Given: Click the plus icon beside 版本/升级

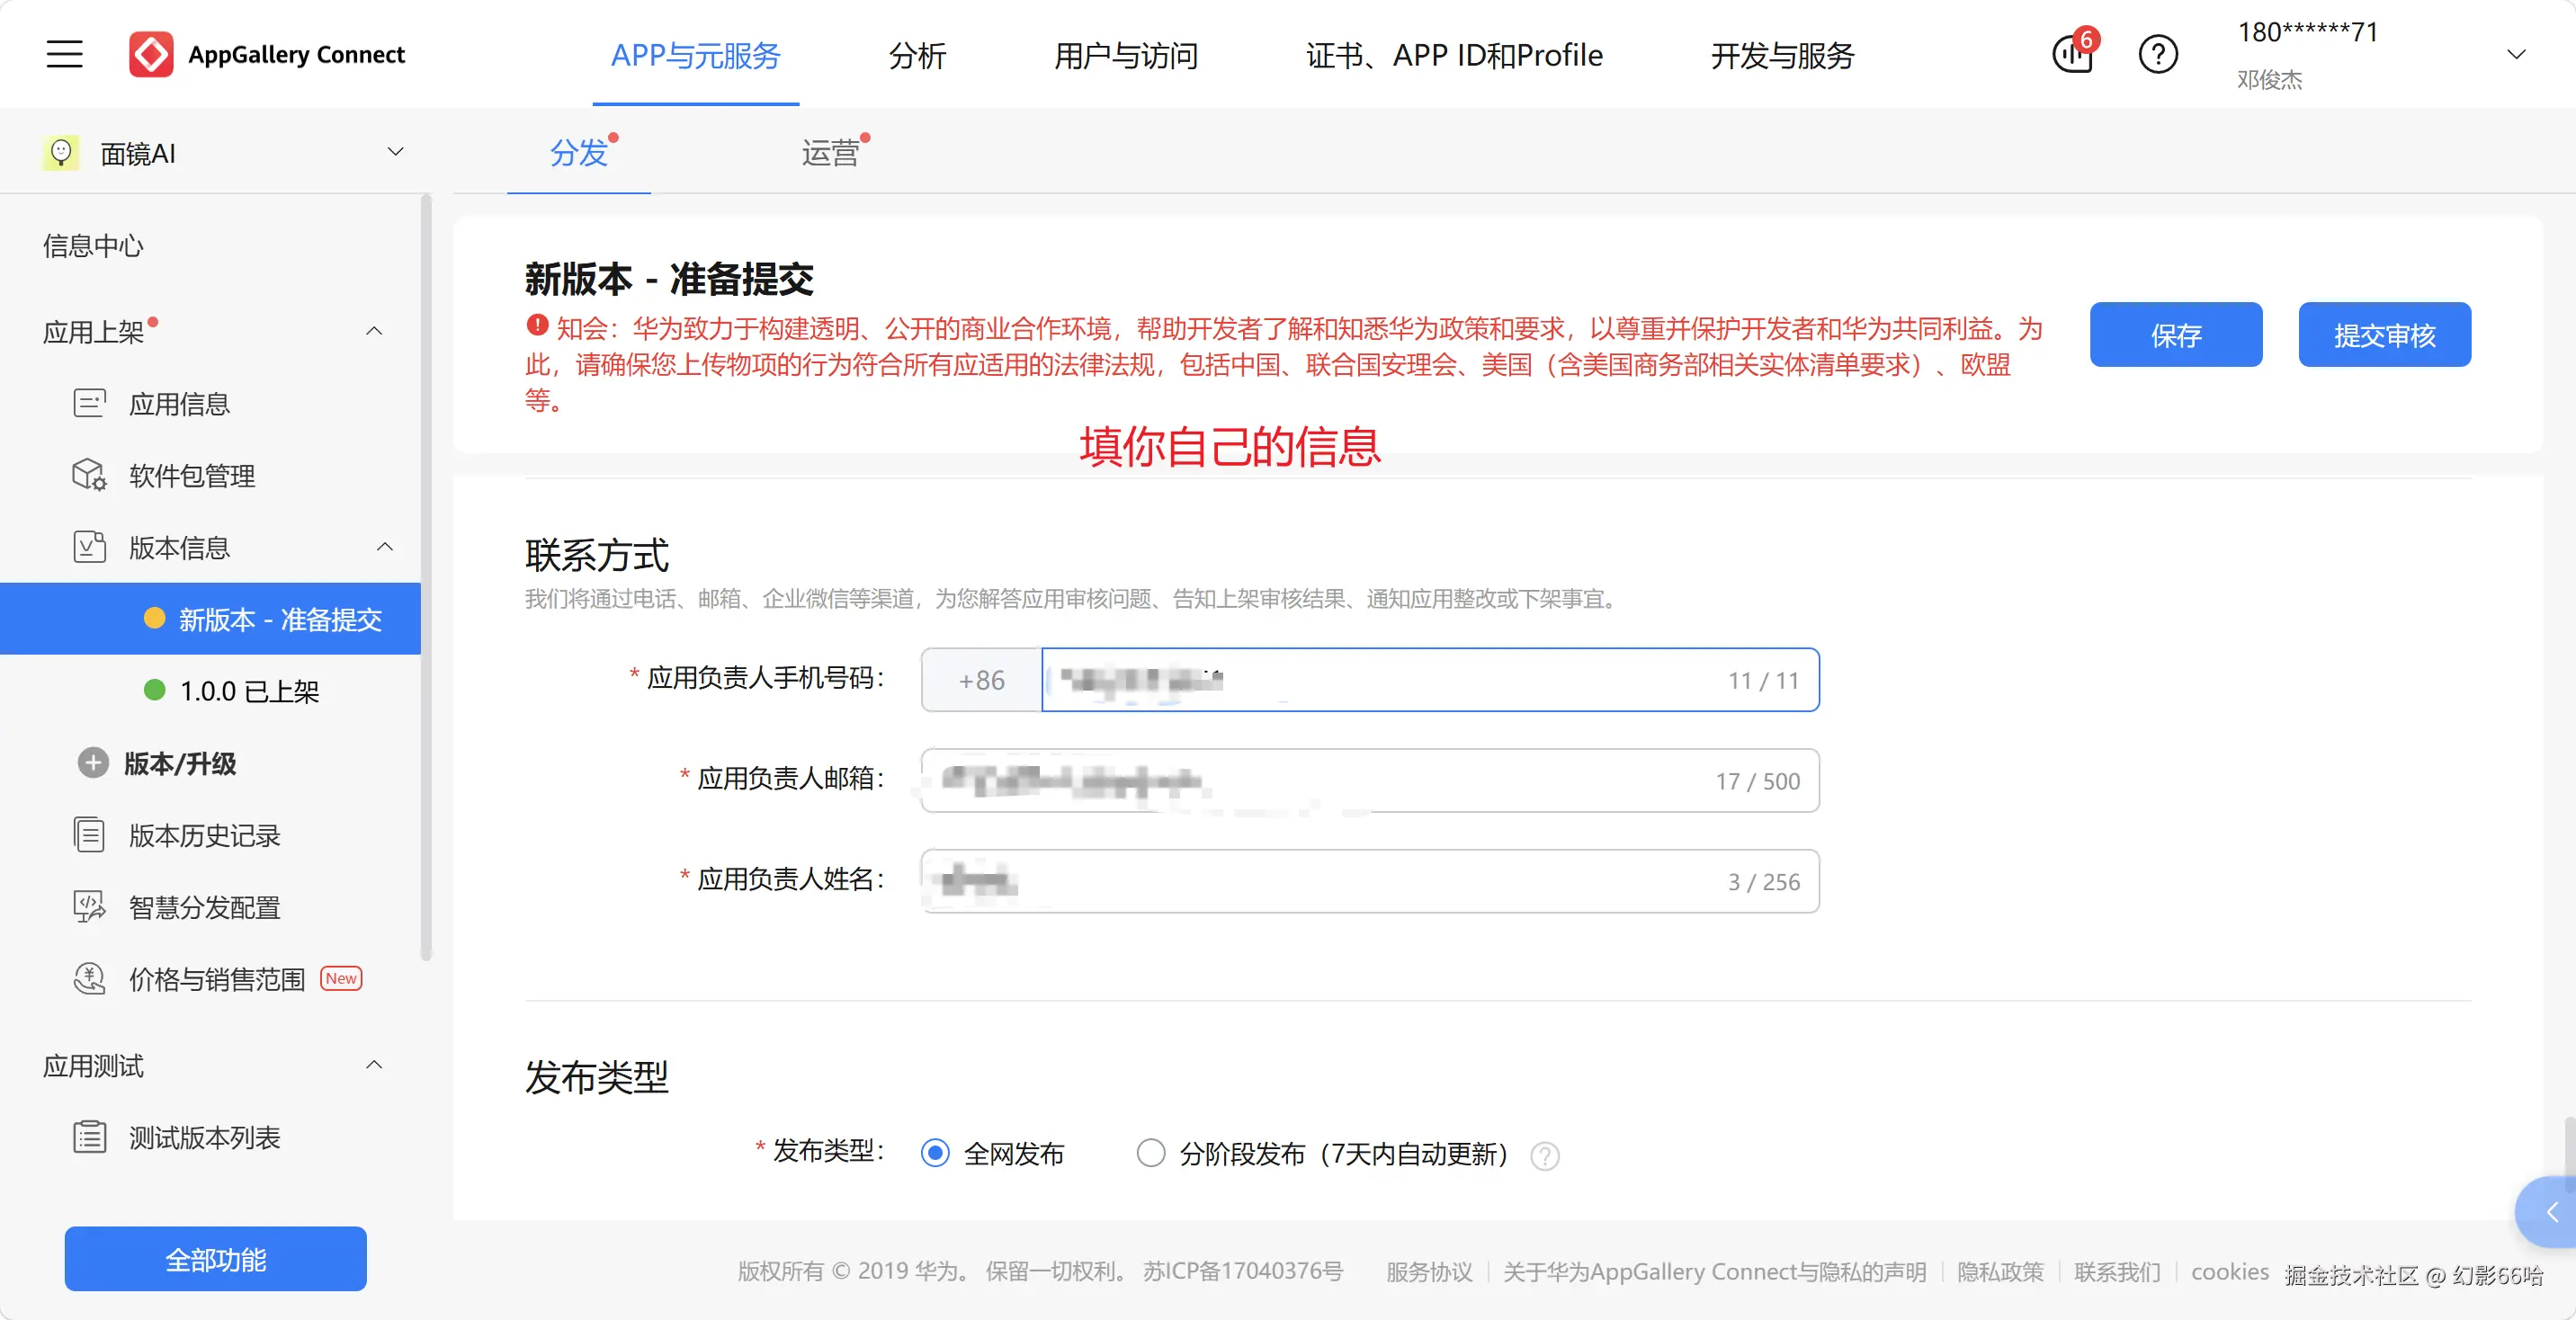Looking at the screenshot, I should [93, 763].
